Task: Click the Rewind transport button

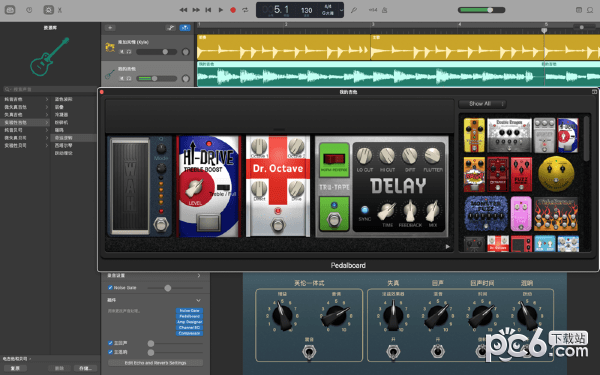Action: coord(183,10)
